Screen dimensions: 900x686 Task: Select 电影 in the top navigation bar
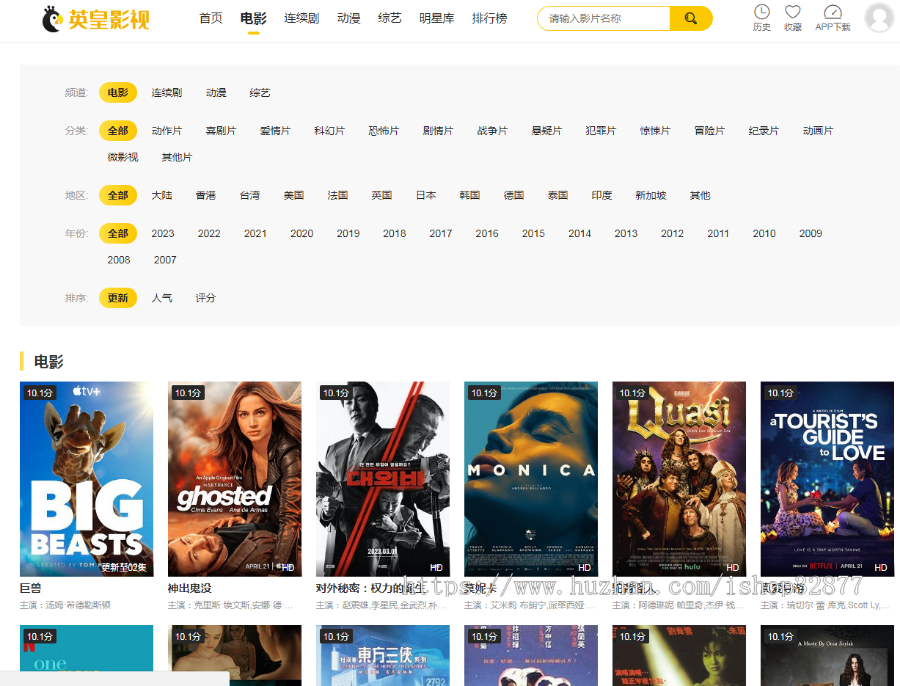253,18
